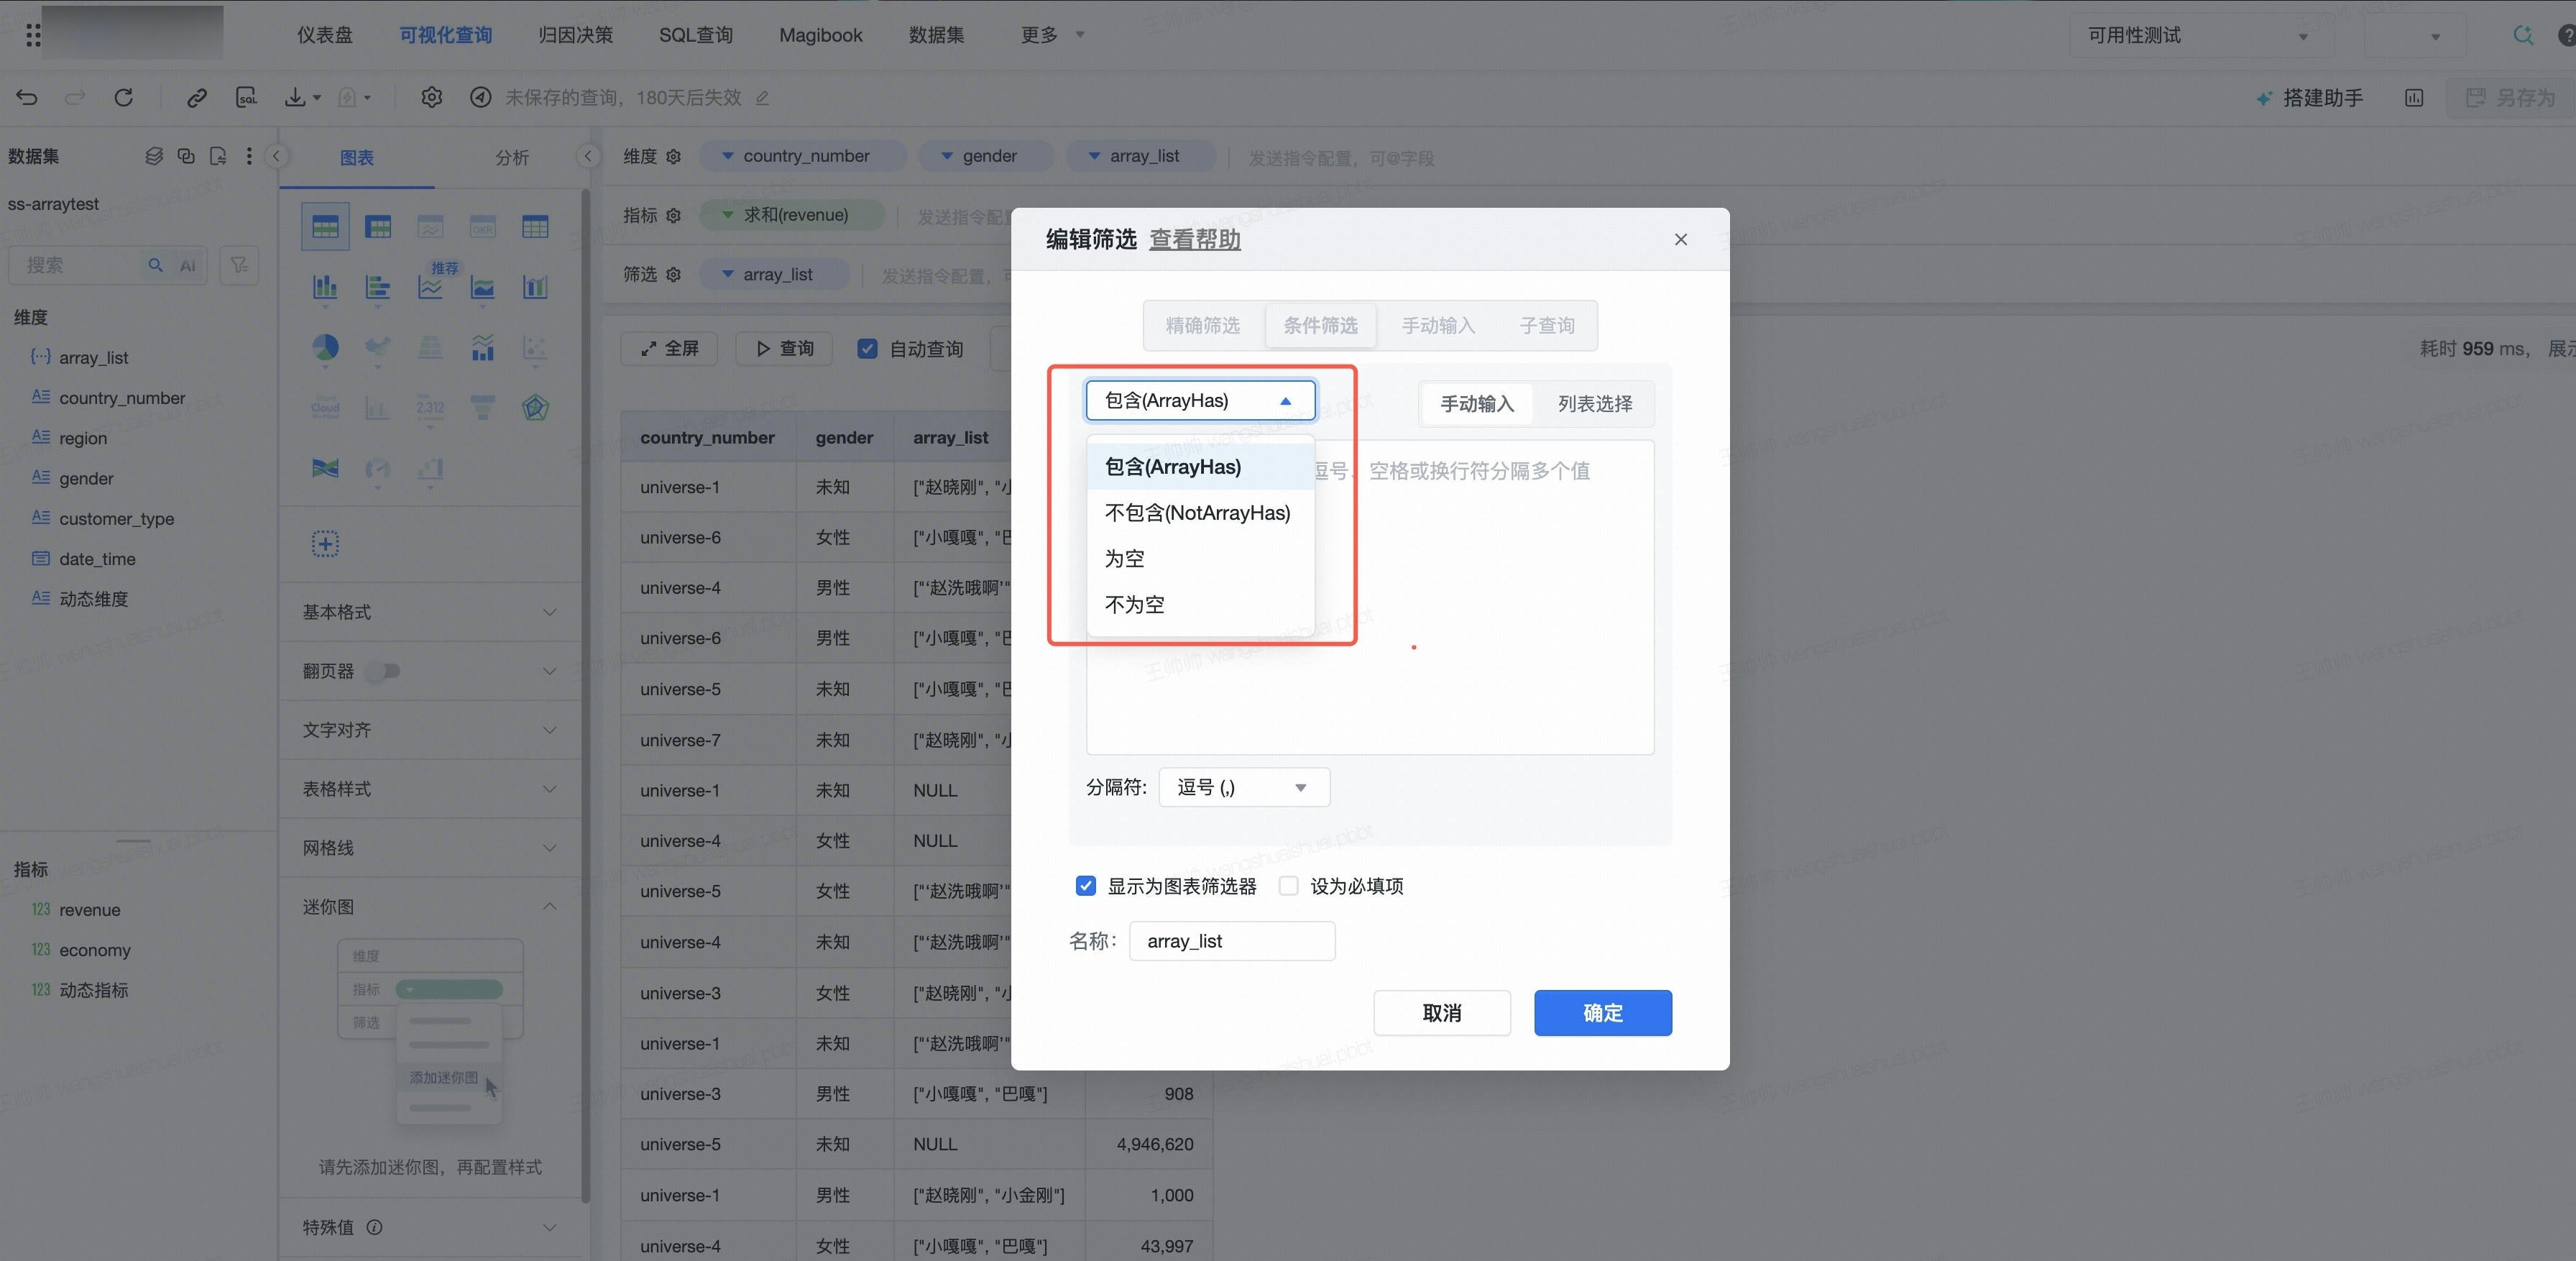Viewport: 2576px width, 1261px height.
Task: Click the run query button
Action: 784,349
